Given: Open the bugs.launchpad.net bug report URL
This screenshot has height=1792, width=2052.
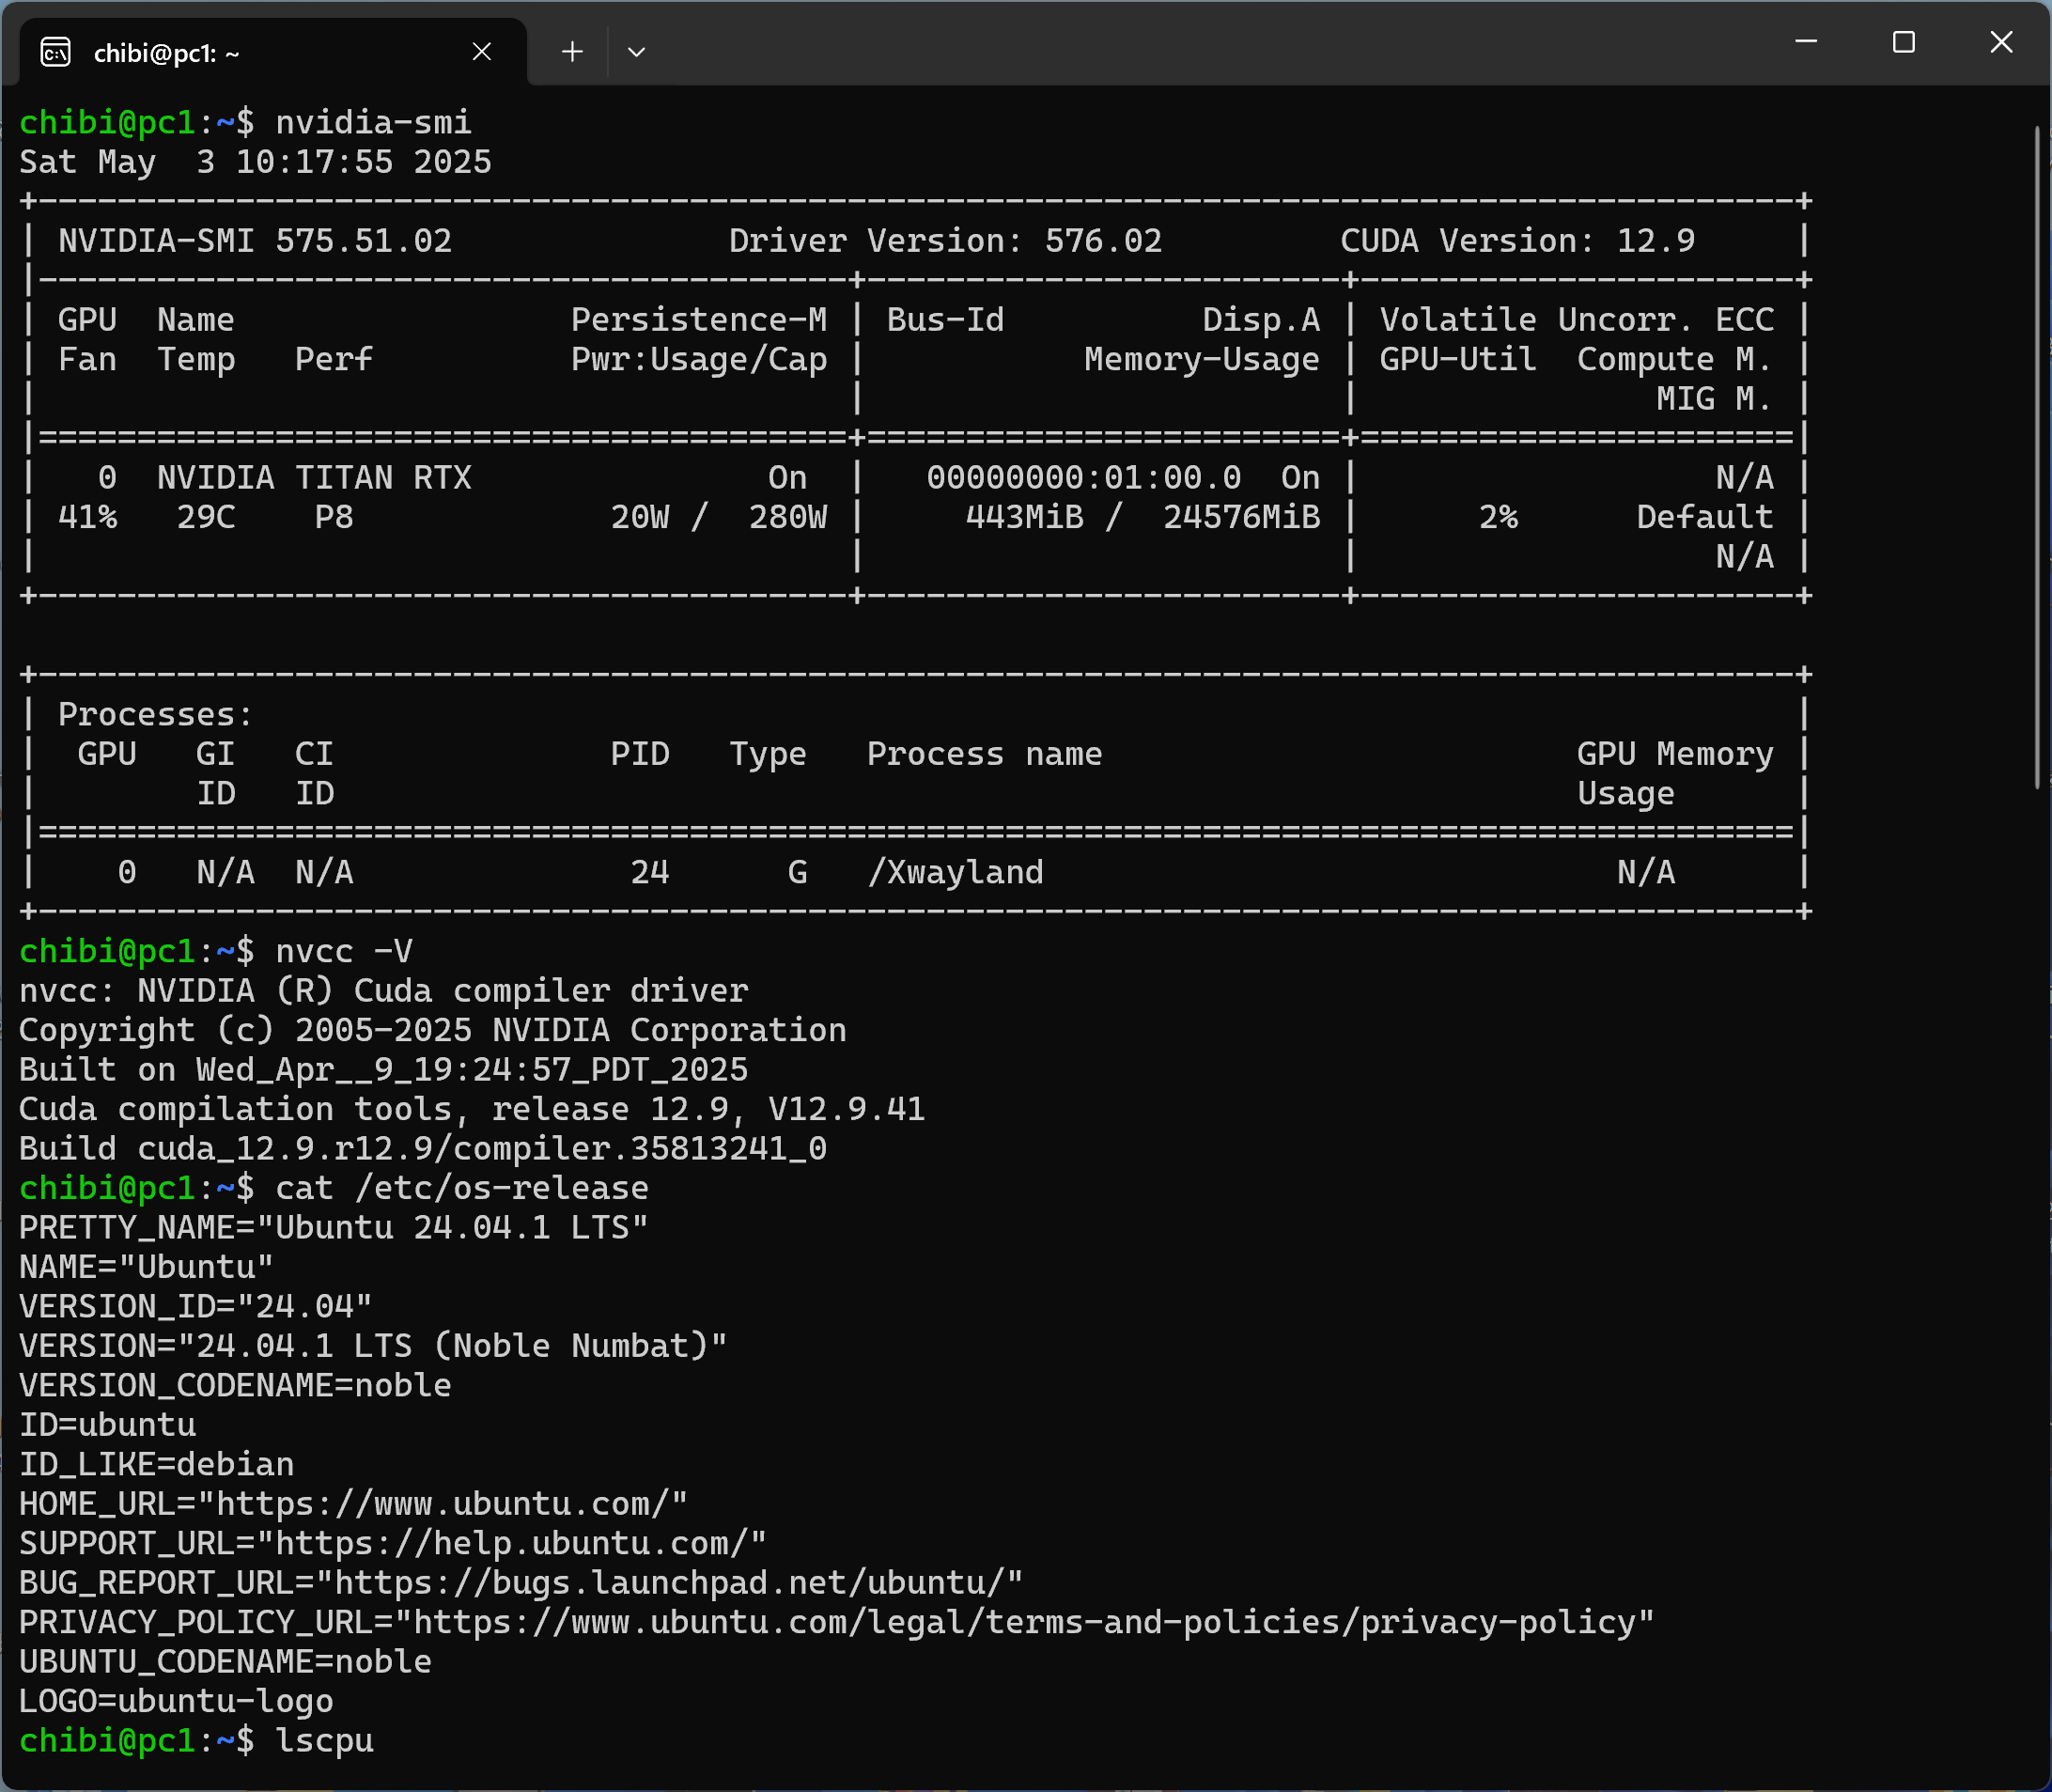Looking at the screenshot, I should click(x=669, y=1583).
